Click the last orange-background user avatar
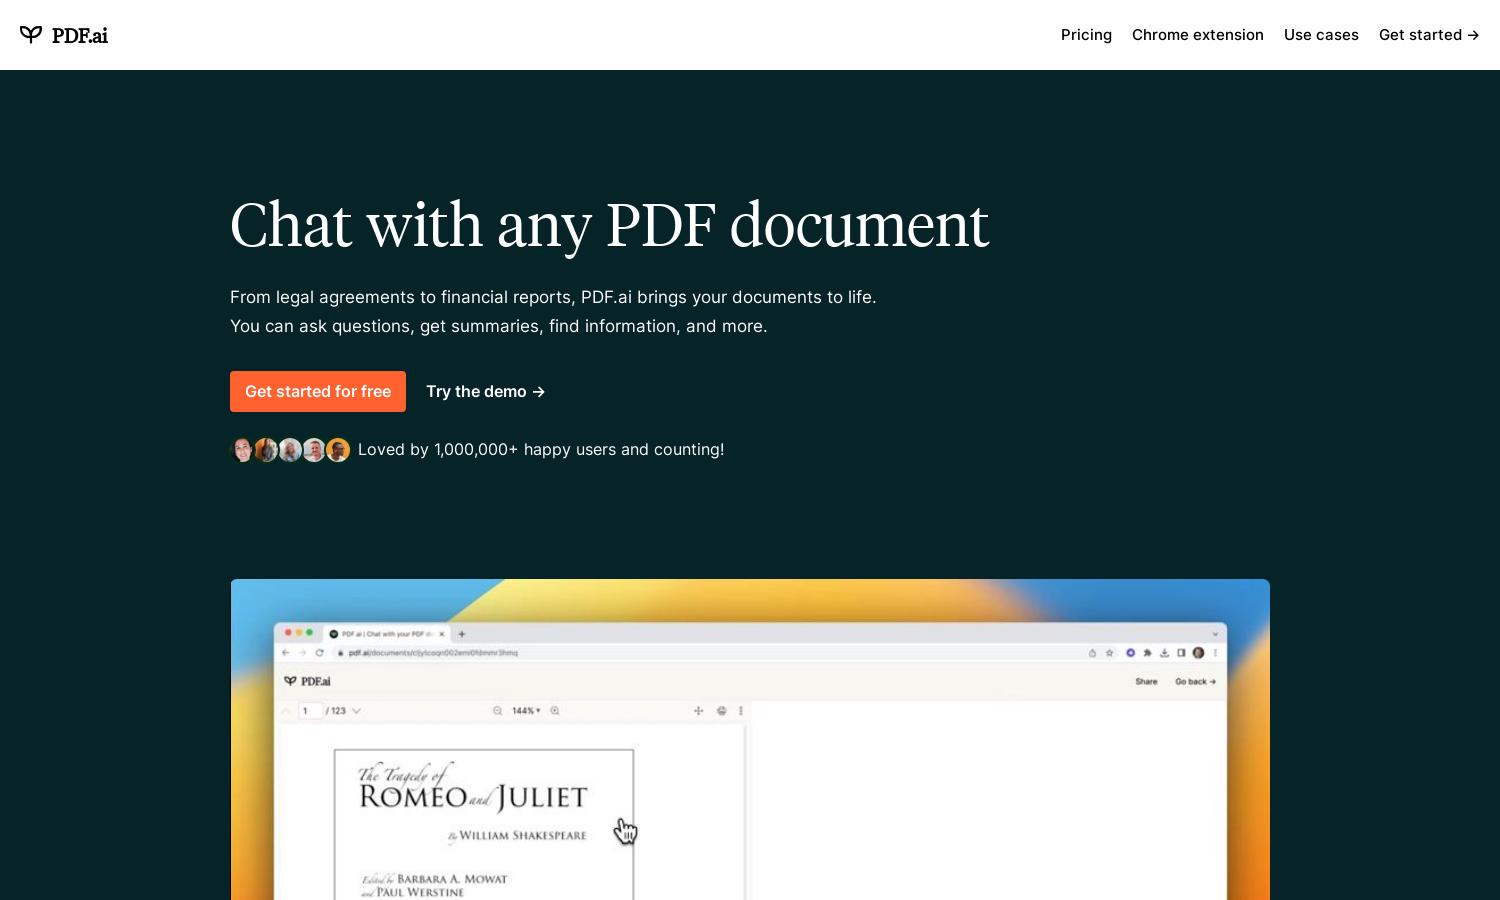 coord(338,450)
